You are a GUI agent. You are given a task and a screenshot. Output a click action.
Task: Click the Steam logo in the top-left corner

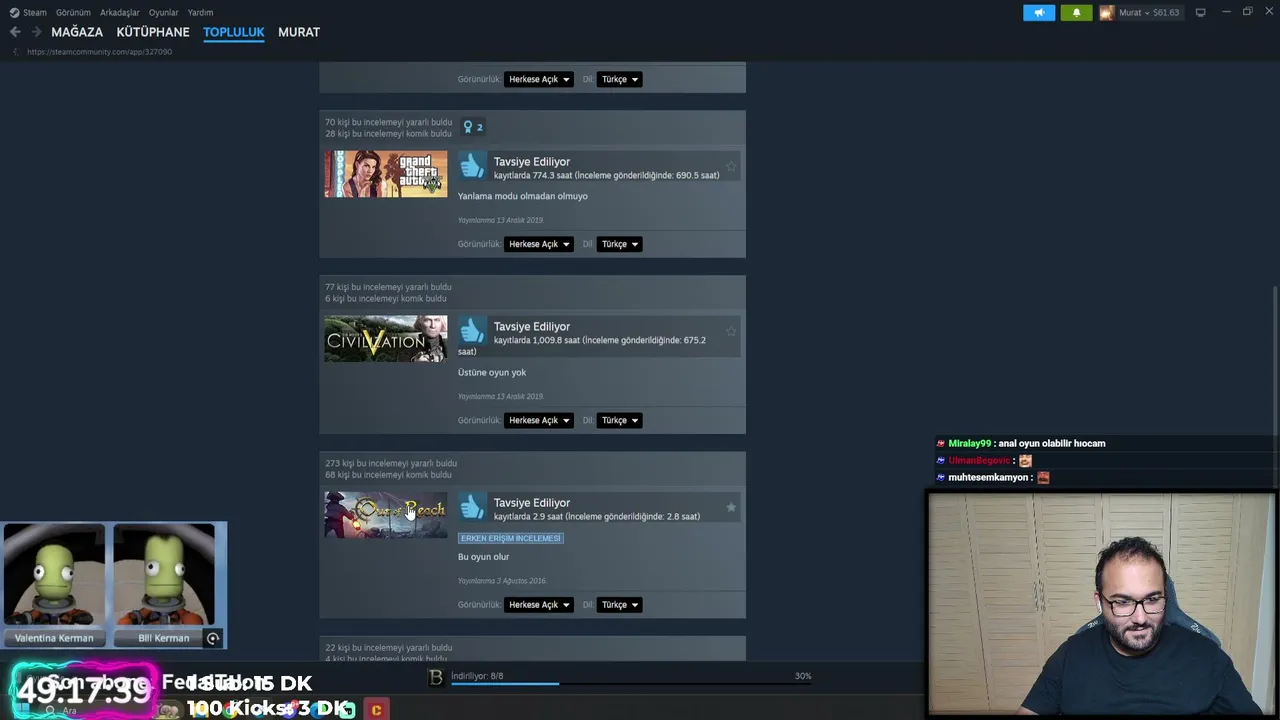point(14,12)
